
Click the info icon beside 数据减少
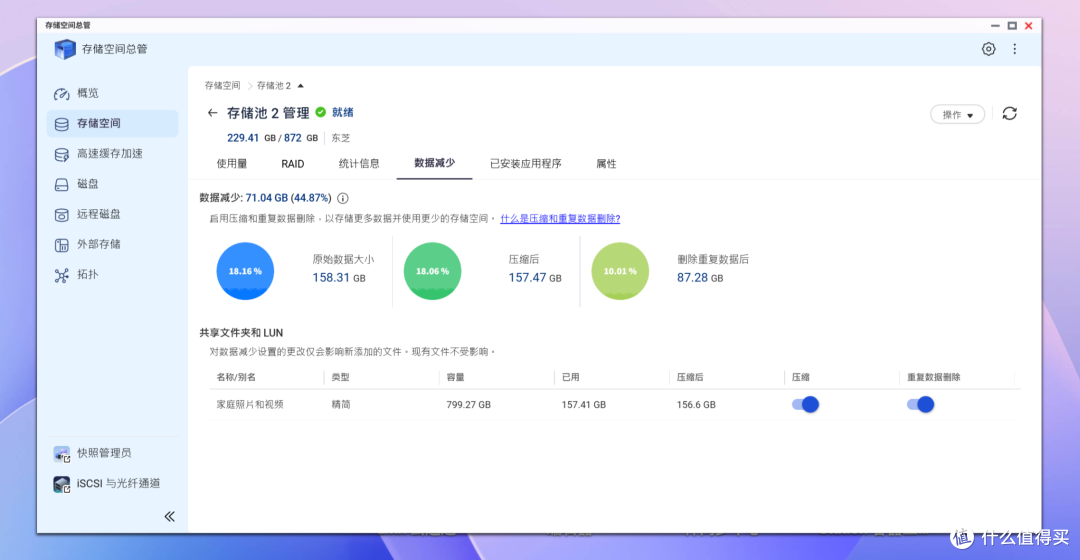342,198
